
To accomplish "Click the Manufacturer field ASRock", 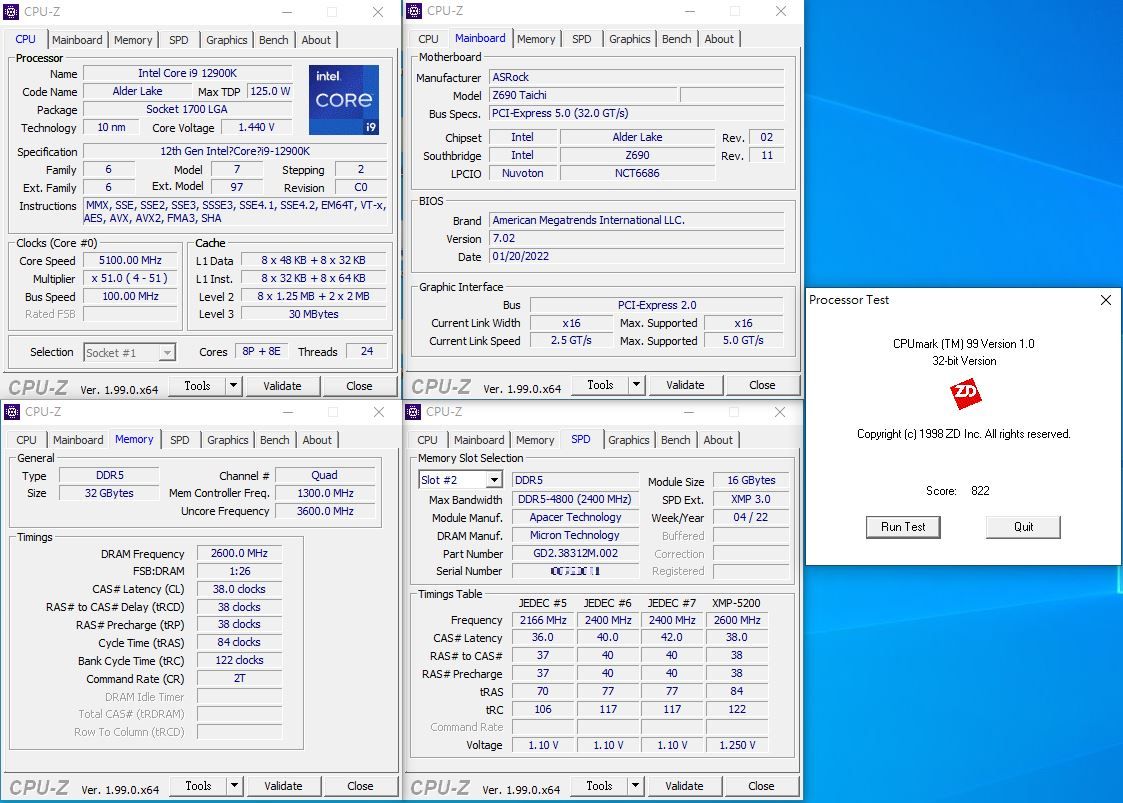I will click(637, 77).
